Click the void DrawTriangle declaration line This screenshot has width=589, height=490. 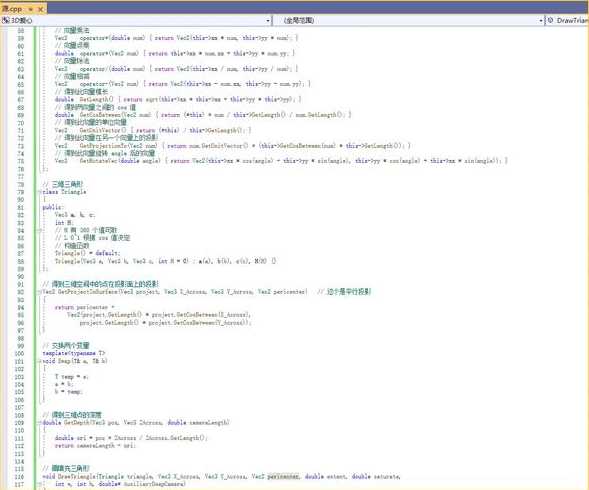pos(221,476)
